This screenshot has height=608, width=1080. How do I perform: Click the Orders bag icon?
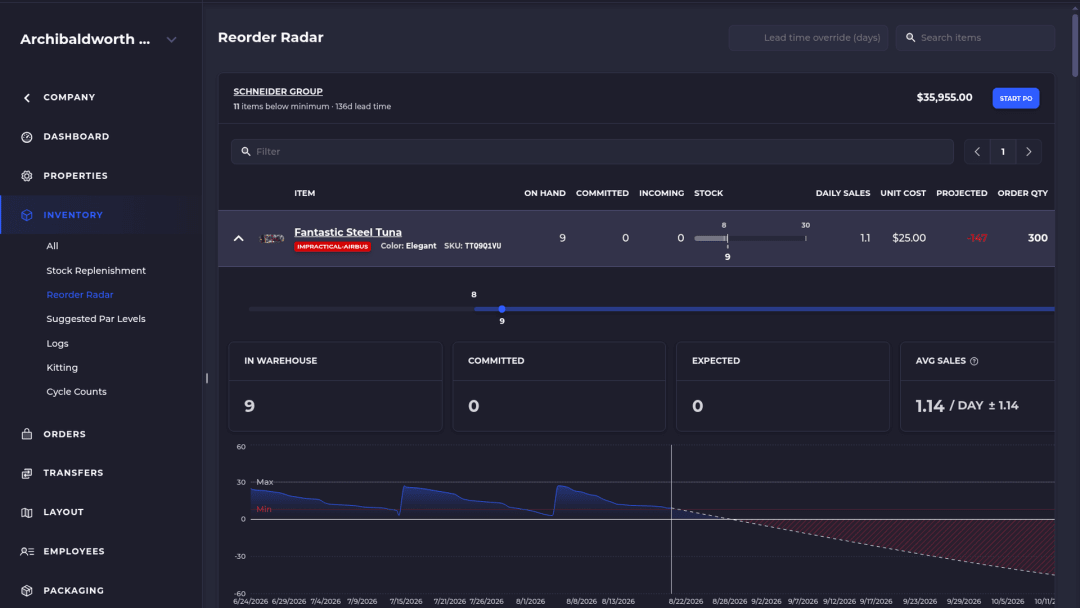coord(27,434)
